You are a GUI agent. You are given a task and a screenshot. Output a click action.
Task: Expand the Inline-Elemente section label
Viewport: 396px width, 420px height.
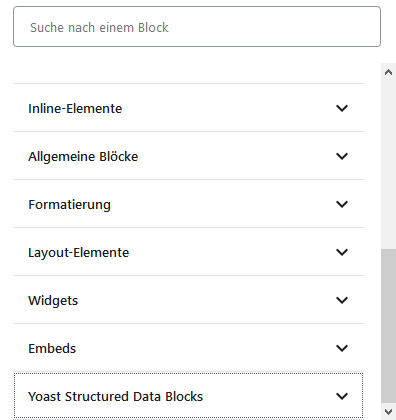click(x=75, y=108)
